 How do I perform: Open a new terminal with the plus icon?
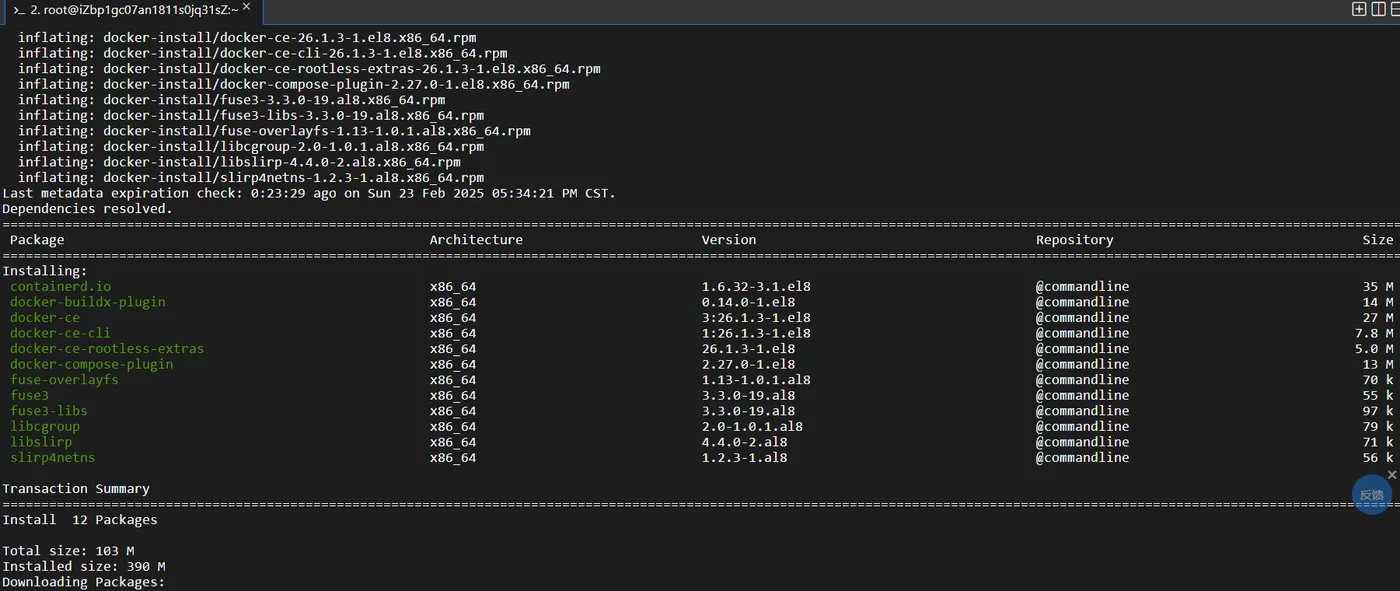pyautogui.click(x=1359, y=9)
